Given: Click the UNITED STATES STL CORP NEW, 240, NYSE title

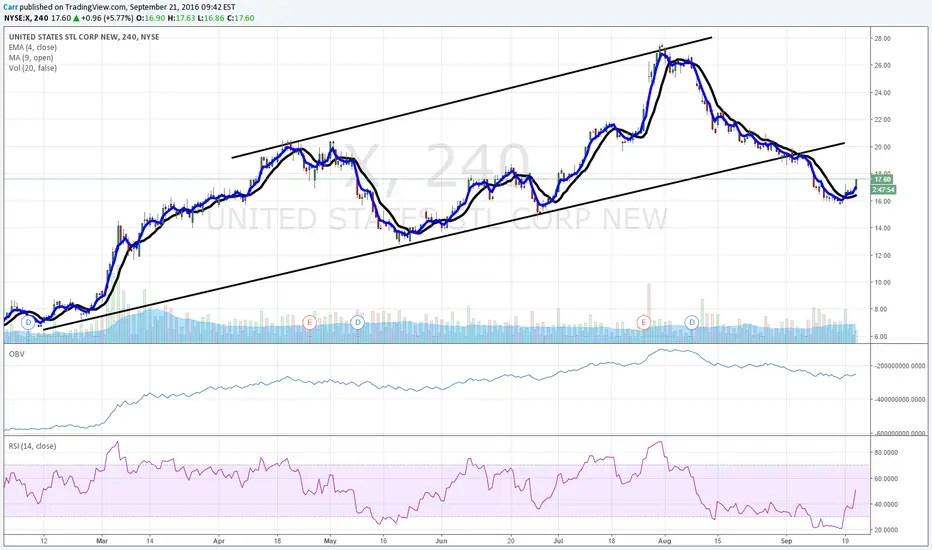Looking at the screenshot, I should click(x=84, y=37).
